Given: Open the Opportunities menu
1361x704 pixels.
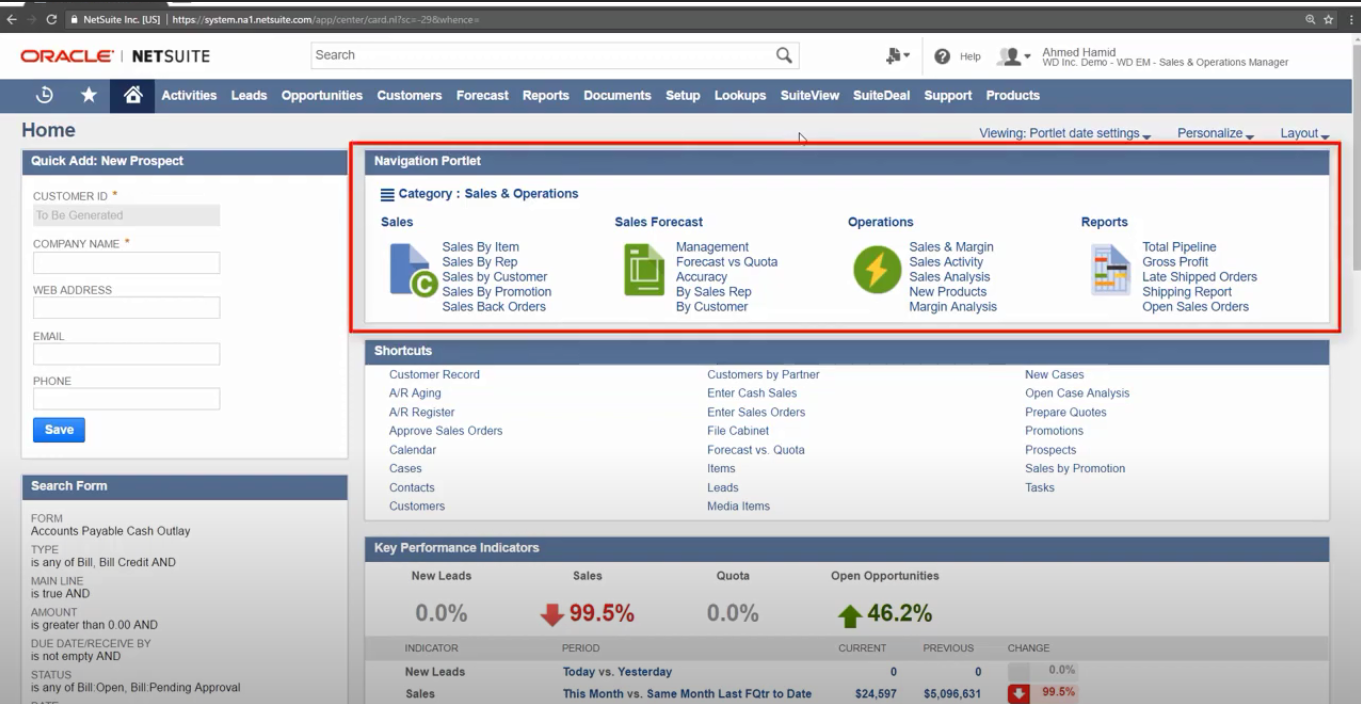Looking at the screenshot, I should [x=322, y=95].
